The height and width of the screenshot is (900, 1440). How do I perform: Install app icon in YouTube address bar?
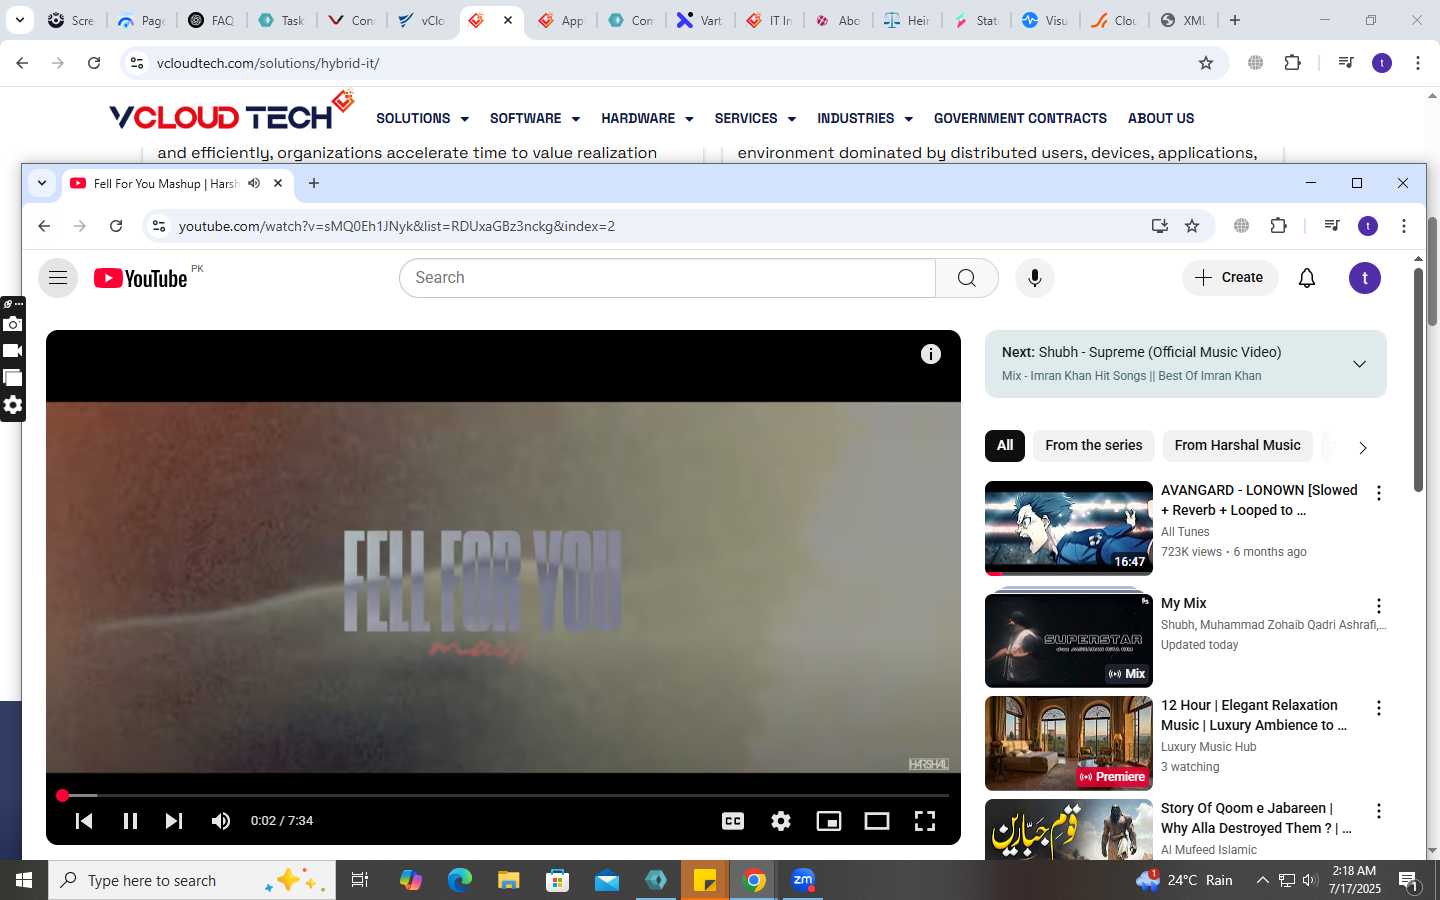pos(1160,226)
